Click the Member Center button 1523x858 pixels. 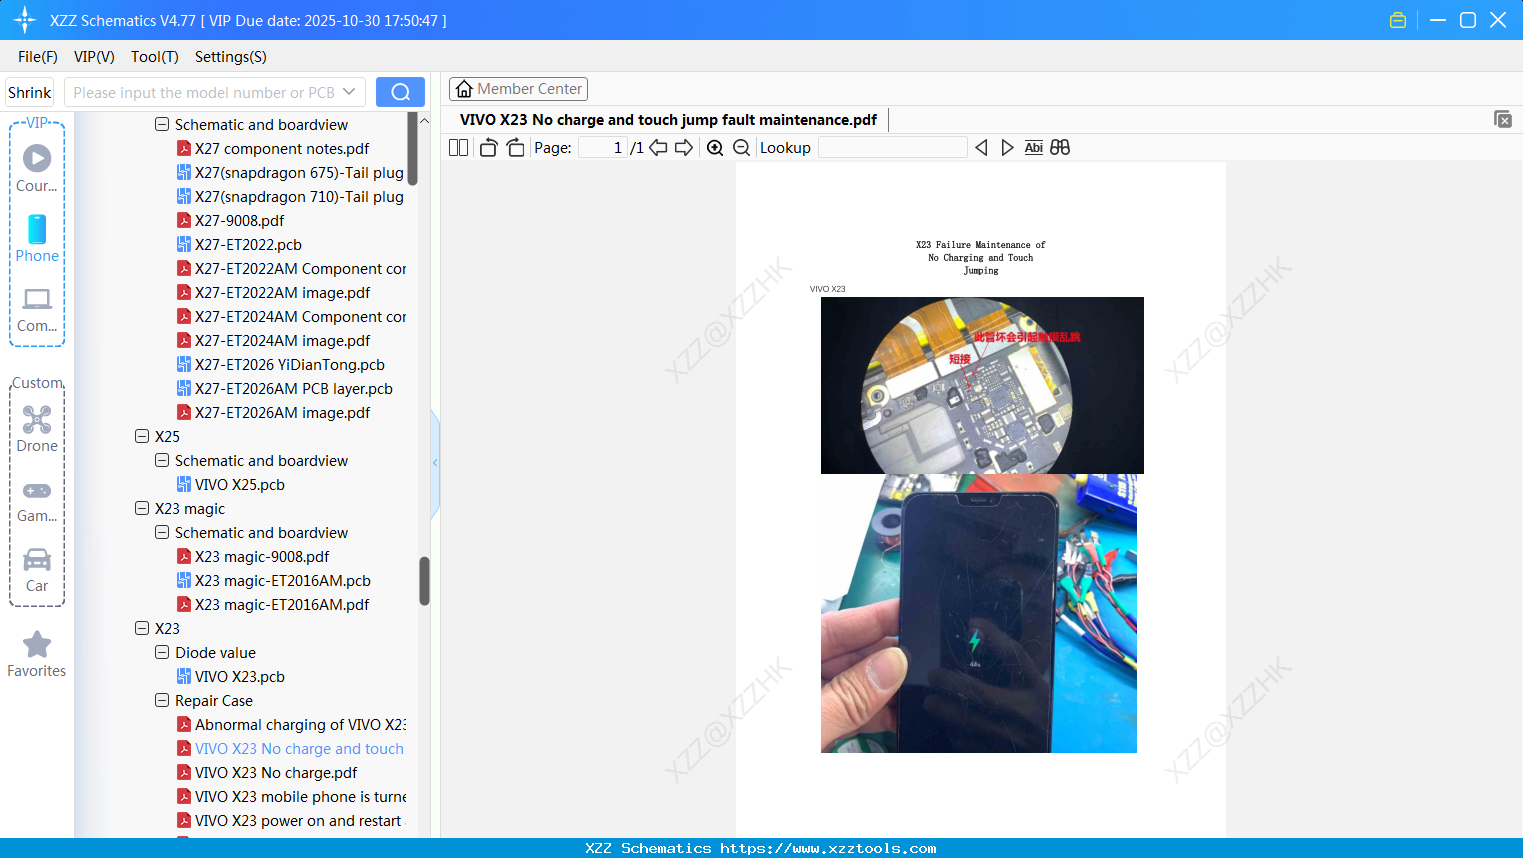(x=518, y=88)
